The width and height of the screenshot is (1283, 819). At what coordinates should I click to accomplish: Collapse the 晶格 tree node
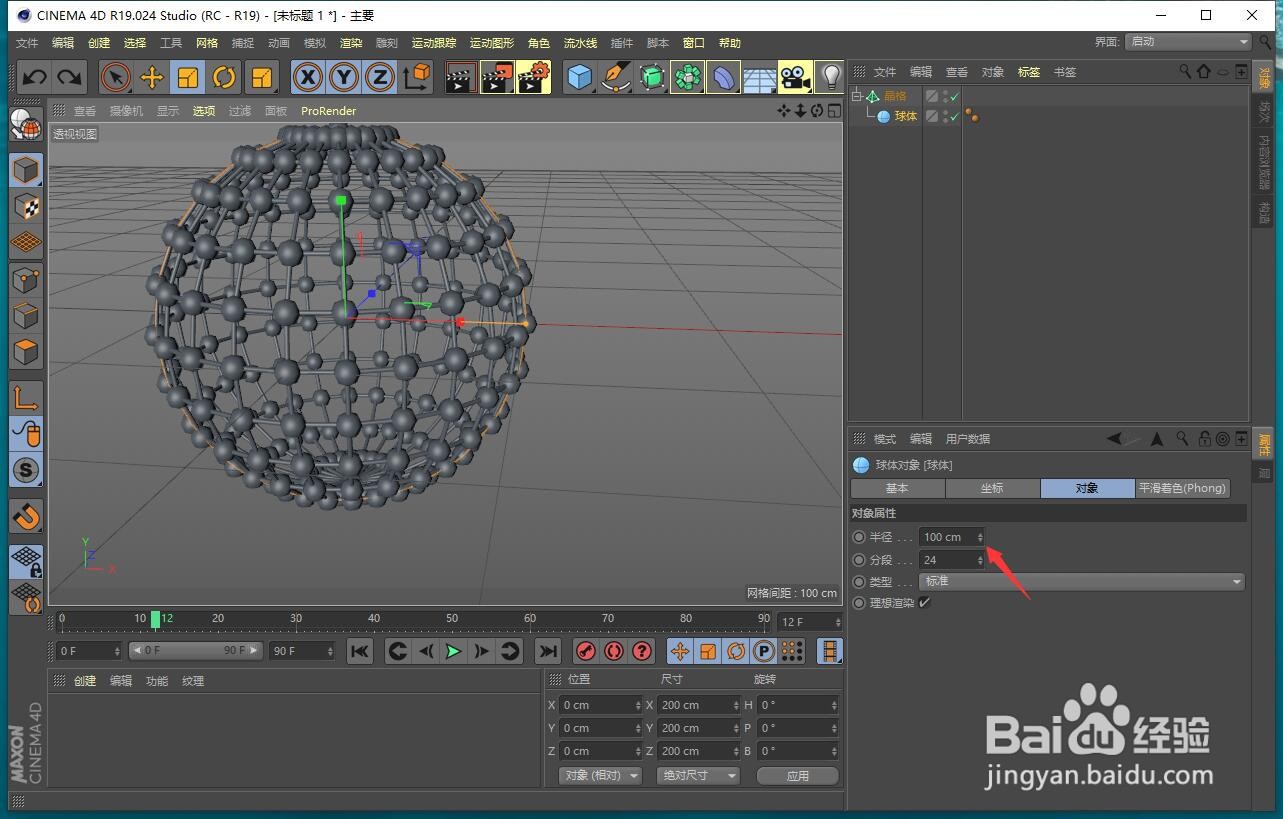point(857,96)
